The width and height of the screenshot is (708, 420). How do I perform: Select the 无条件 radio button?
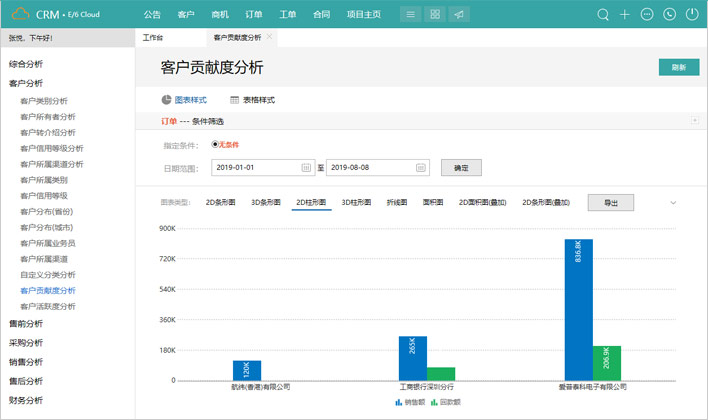pyautogui.click(x=215, y=145)
